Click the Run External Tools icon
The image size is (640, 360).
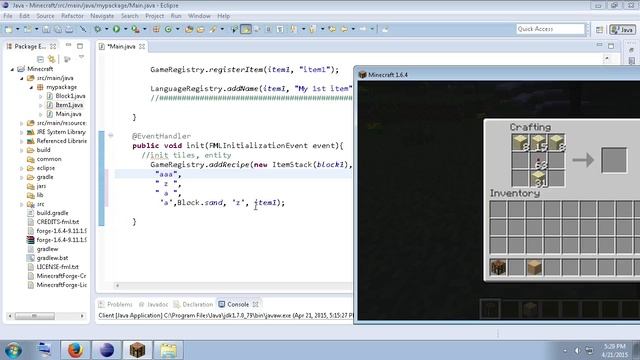[135, 29]
